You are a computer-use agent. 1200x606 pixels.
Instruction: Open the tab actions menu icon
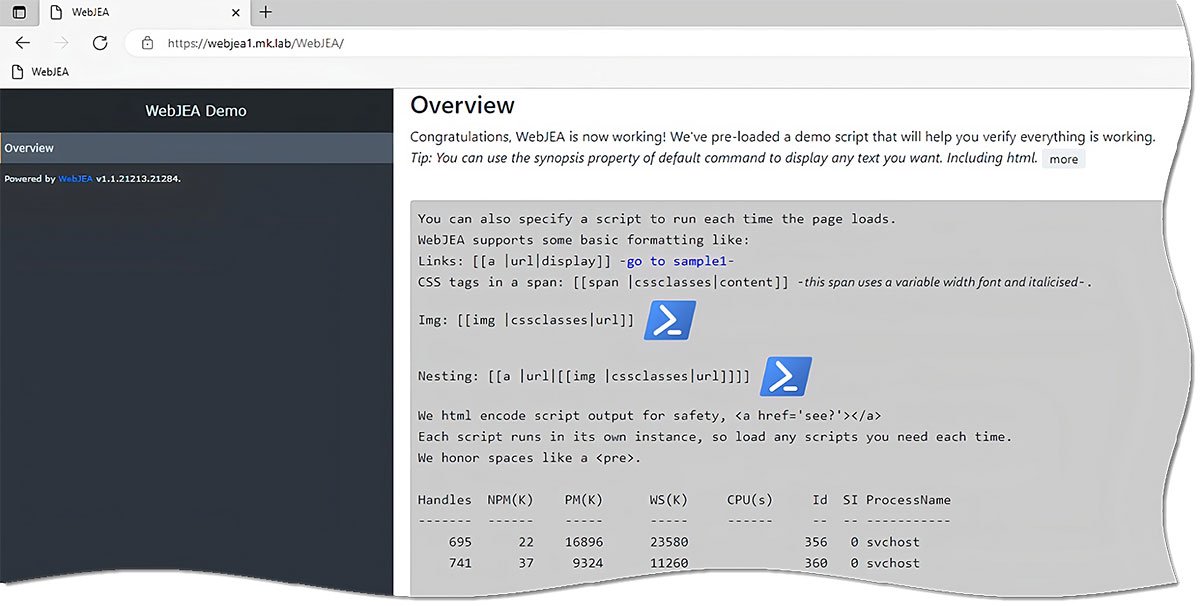(19, 13)
